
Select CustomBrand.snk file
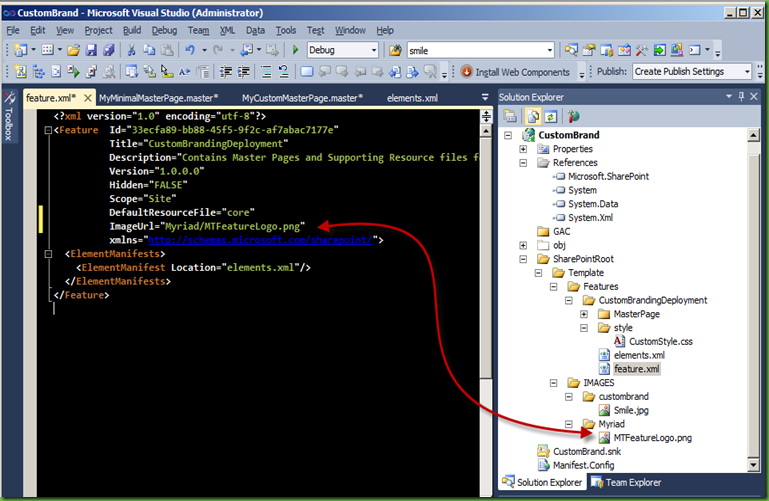pos(587,451)
